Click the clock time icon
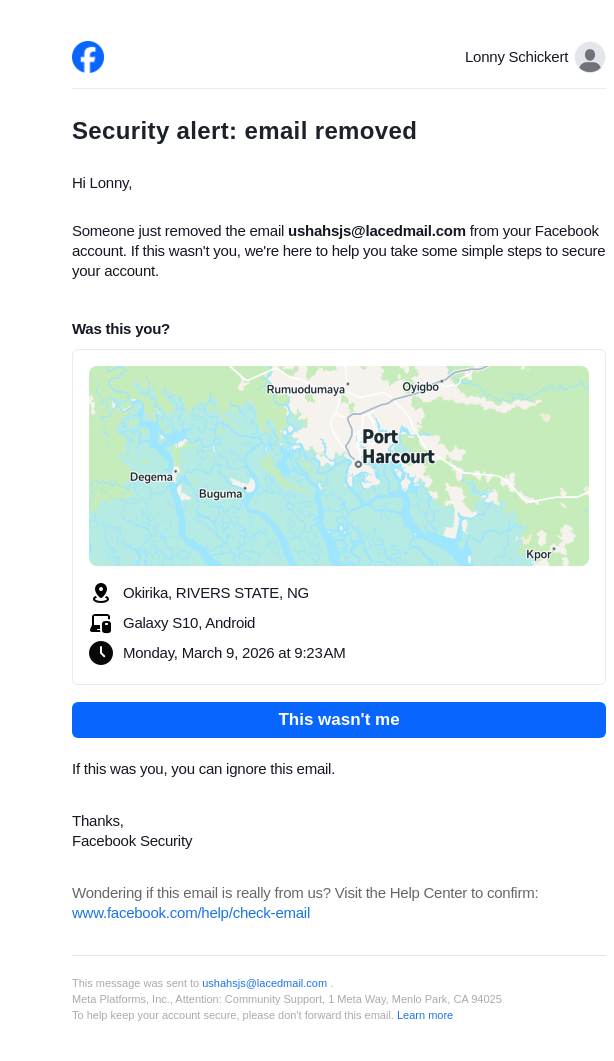The image size is (614, 1061). 100,653
